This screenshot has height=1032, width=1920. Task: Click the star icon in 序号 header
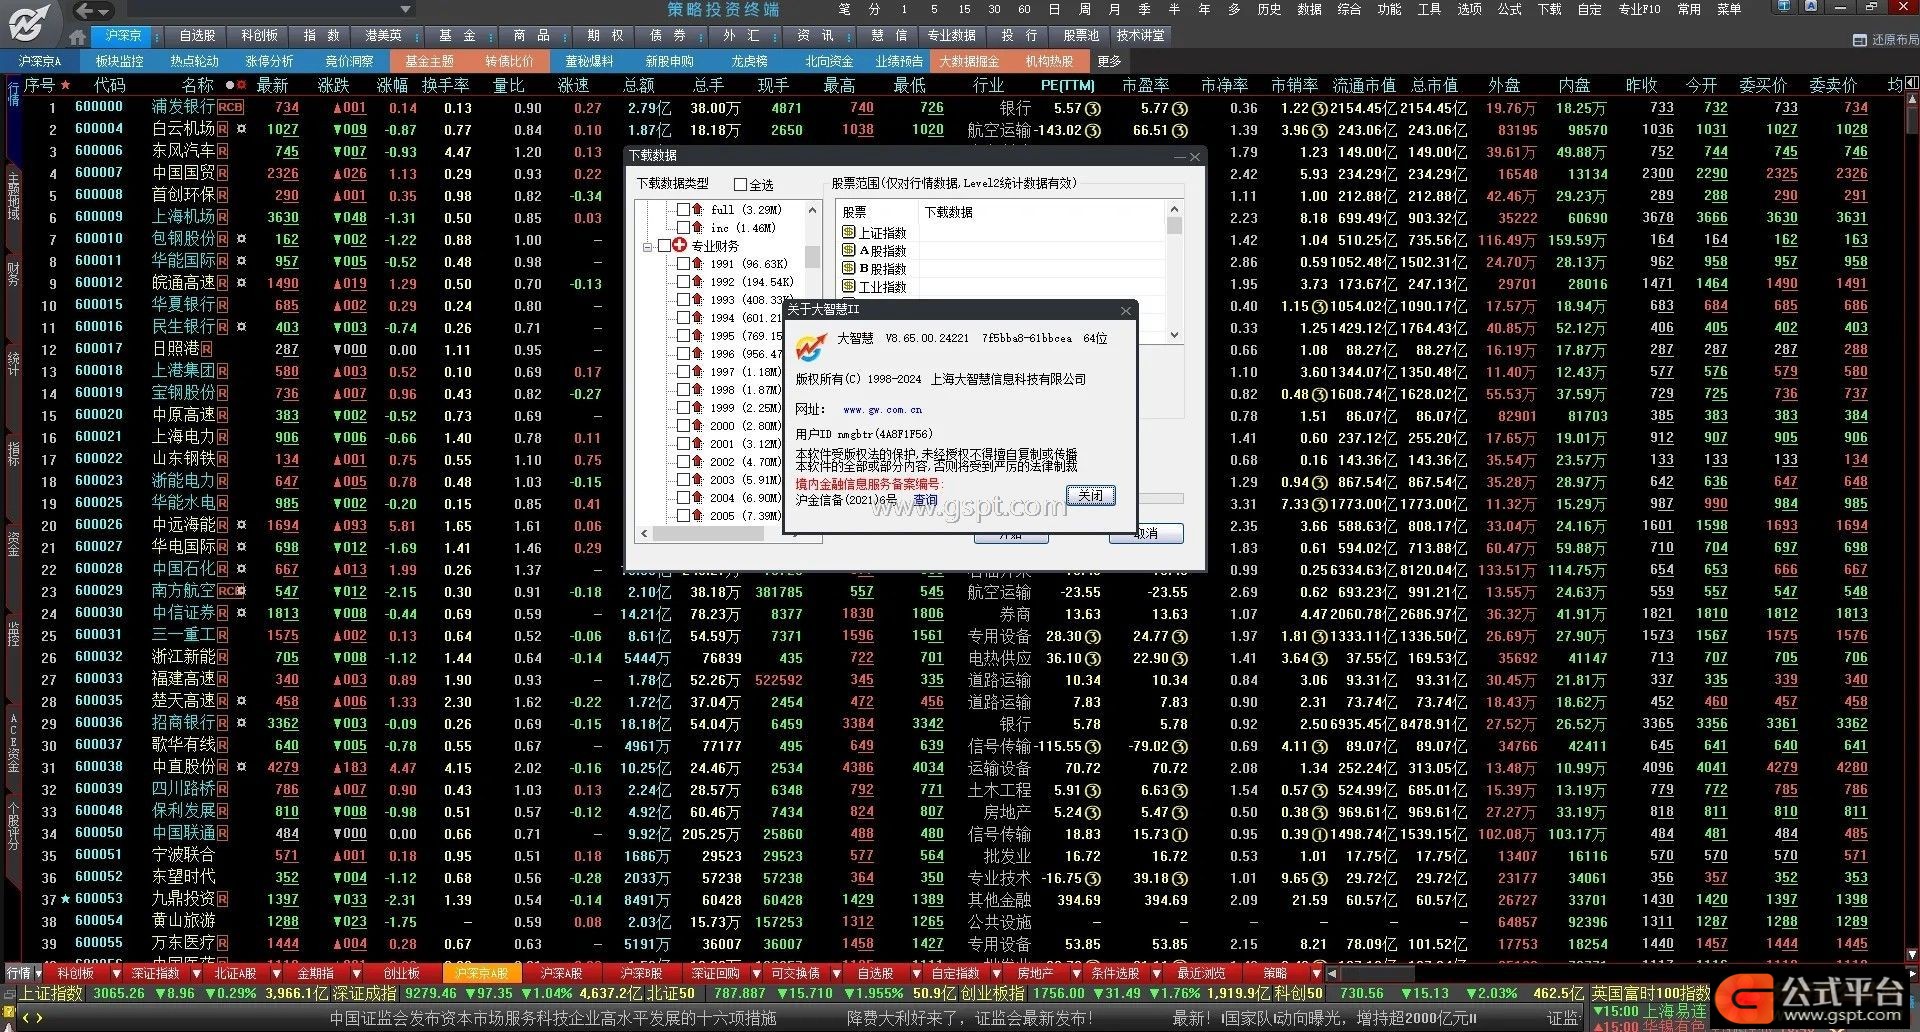(x=66, y=86)
